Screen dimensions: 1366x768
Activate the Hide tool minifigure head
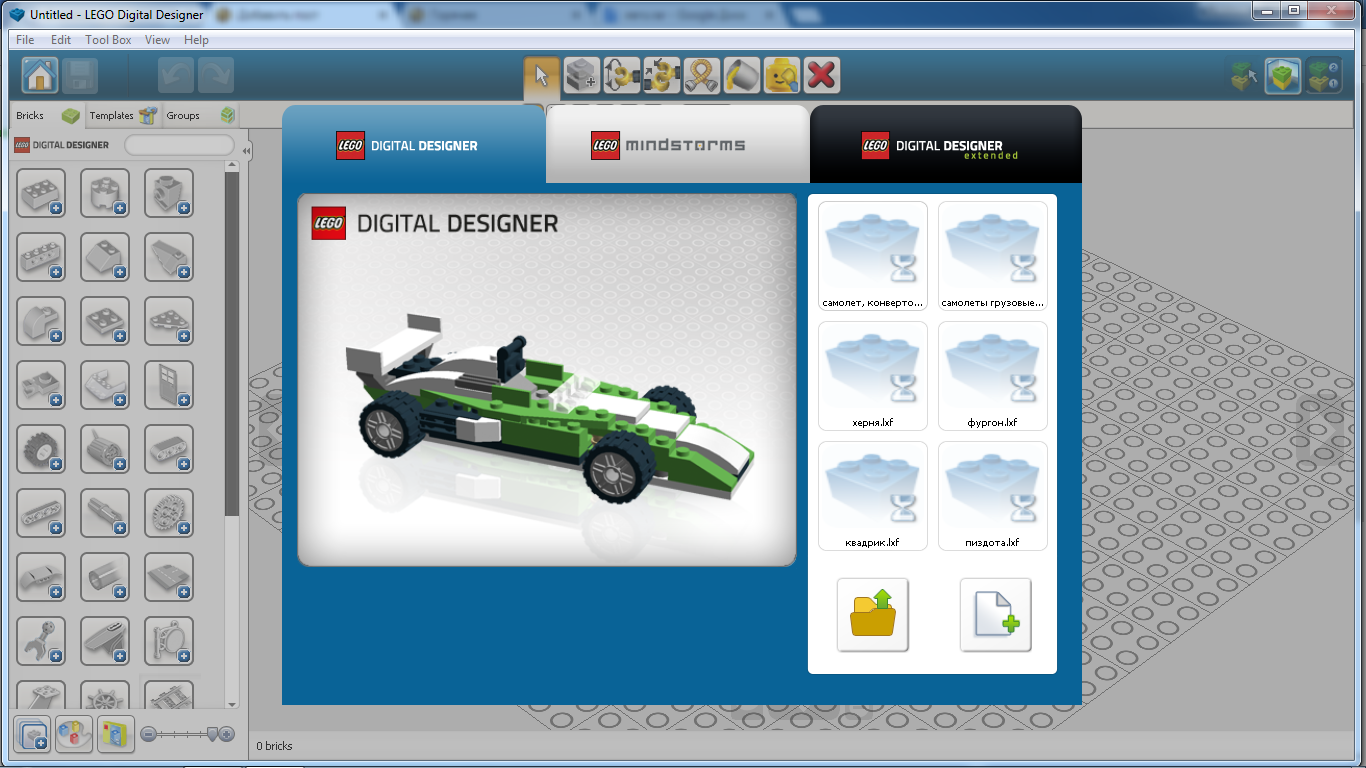(782, 75)
